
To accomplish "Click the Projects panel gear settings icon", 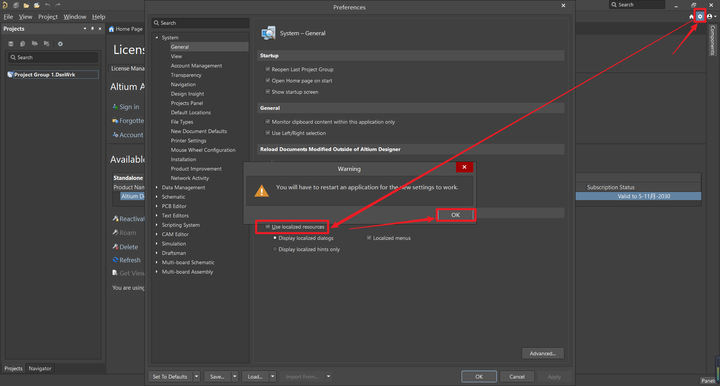I will pyautogui.click(x=60, y=44).
